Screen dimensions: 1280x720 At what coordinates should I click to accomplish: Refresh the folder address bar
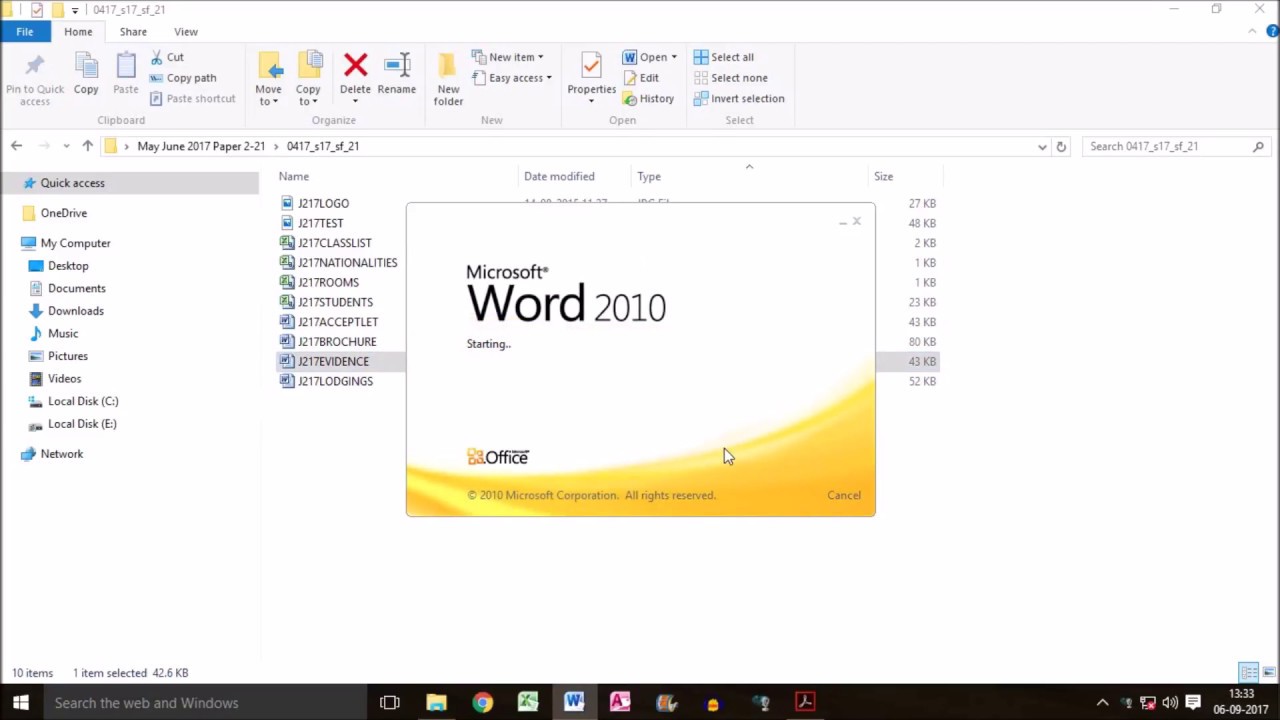pyautogui.click(x=1061, y=146)
